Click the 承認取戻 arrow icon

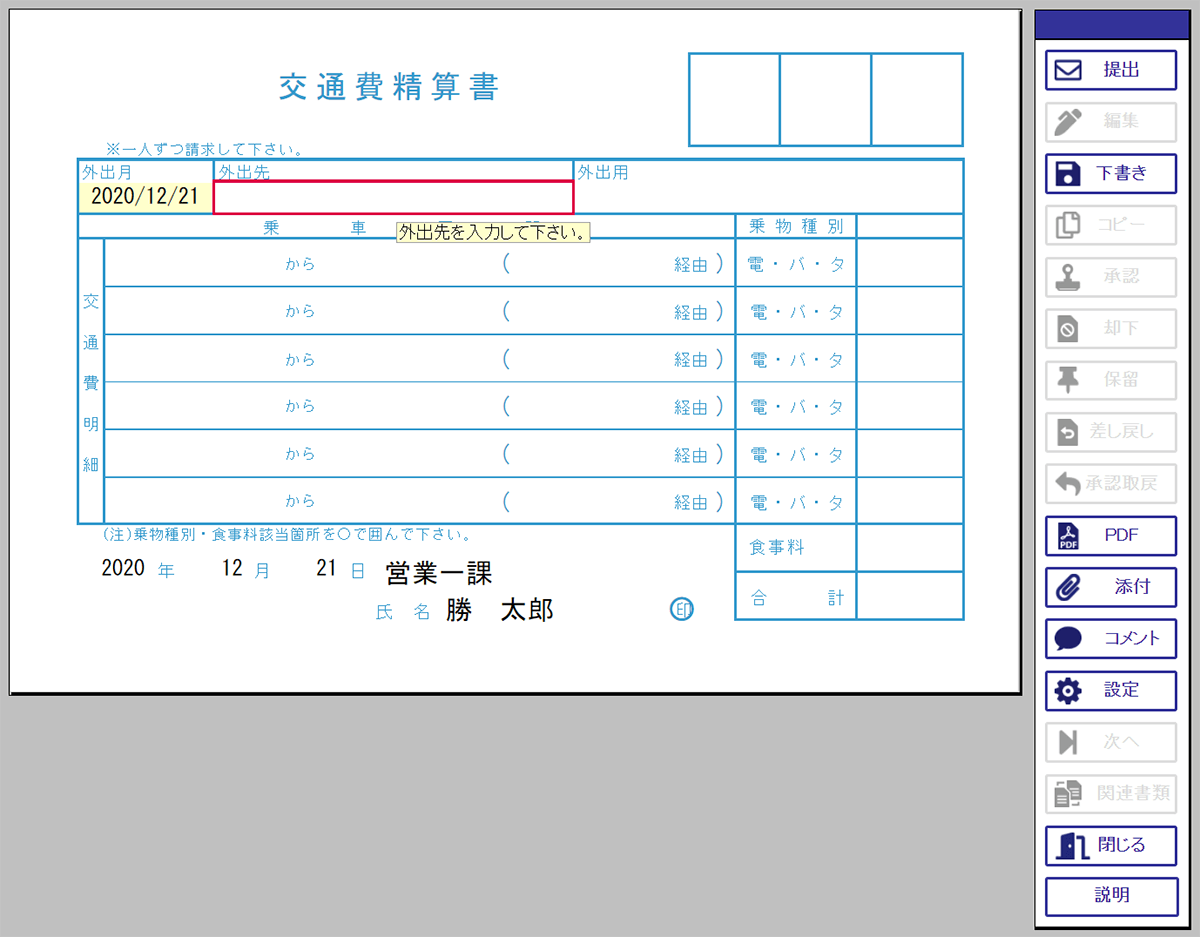pyautogui.click(x=1068, y=484)
